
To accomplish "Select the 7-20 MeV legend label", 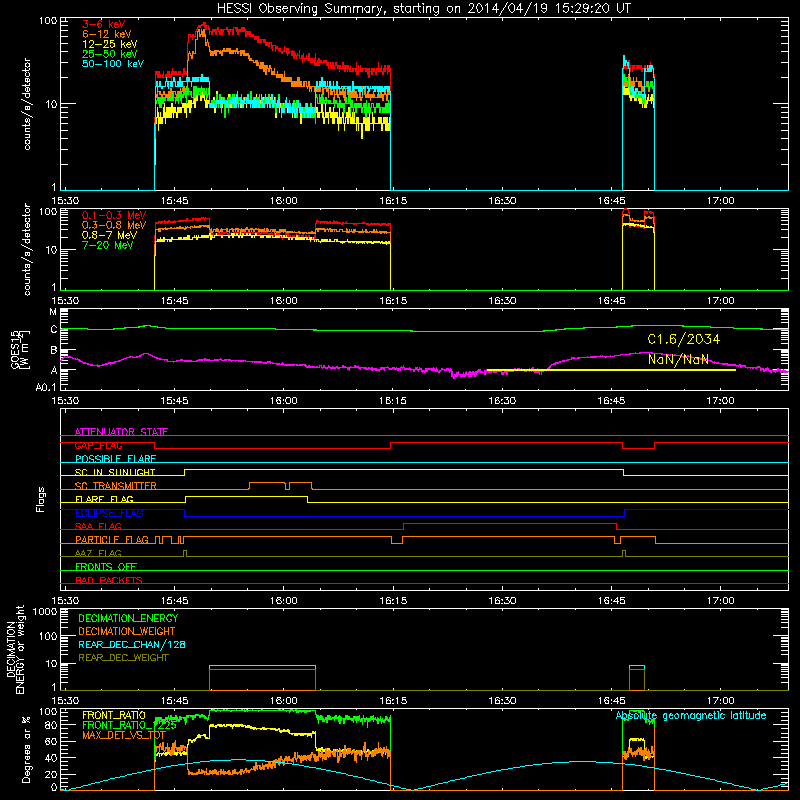I will [x=108, y=245].
